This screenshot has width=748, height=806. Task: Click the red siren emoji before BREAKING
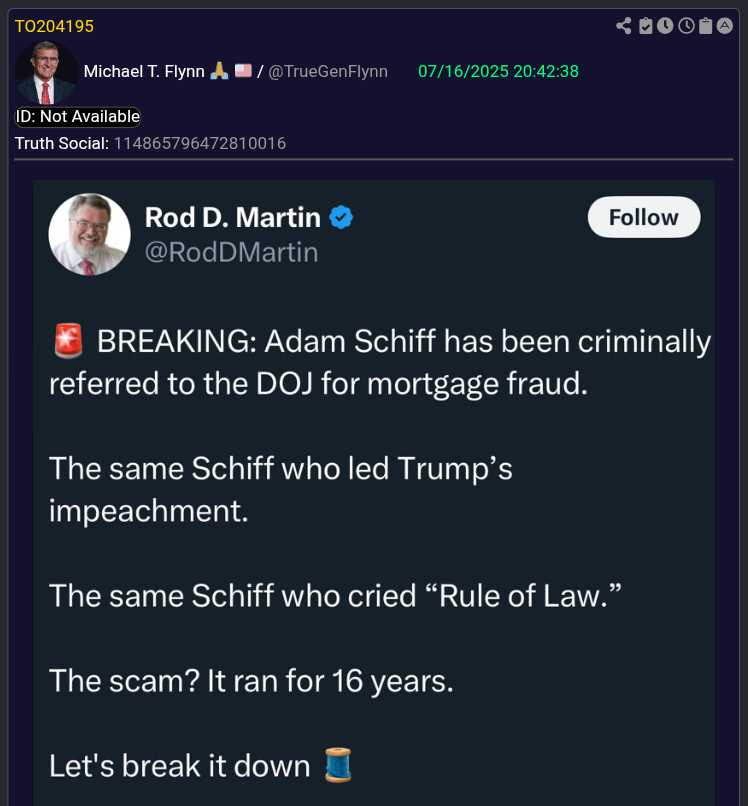[x=67, y=342]
